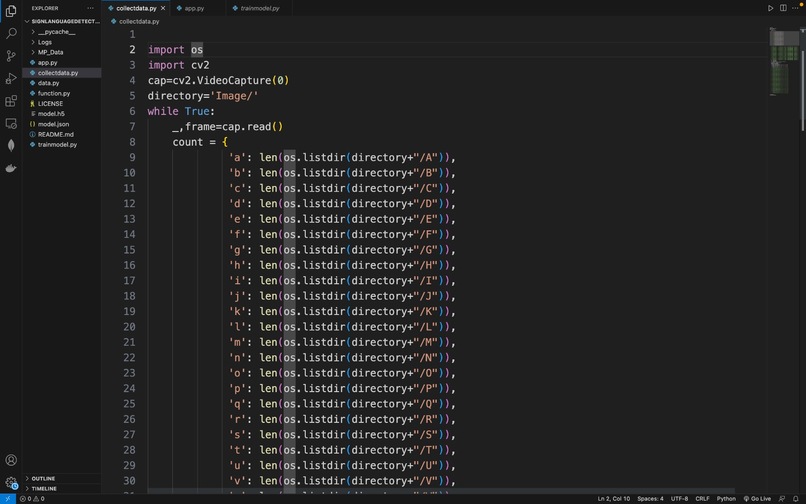The width and height of the screenshot is (806, 504).
Task: Open the LICENSE file
Action: click(x=62, y=103)
